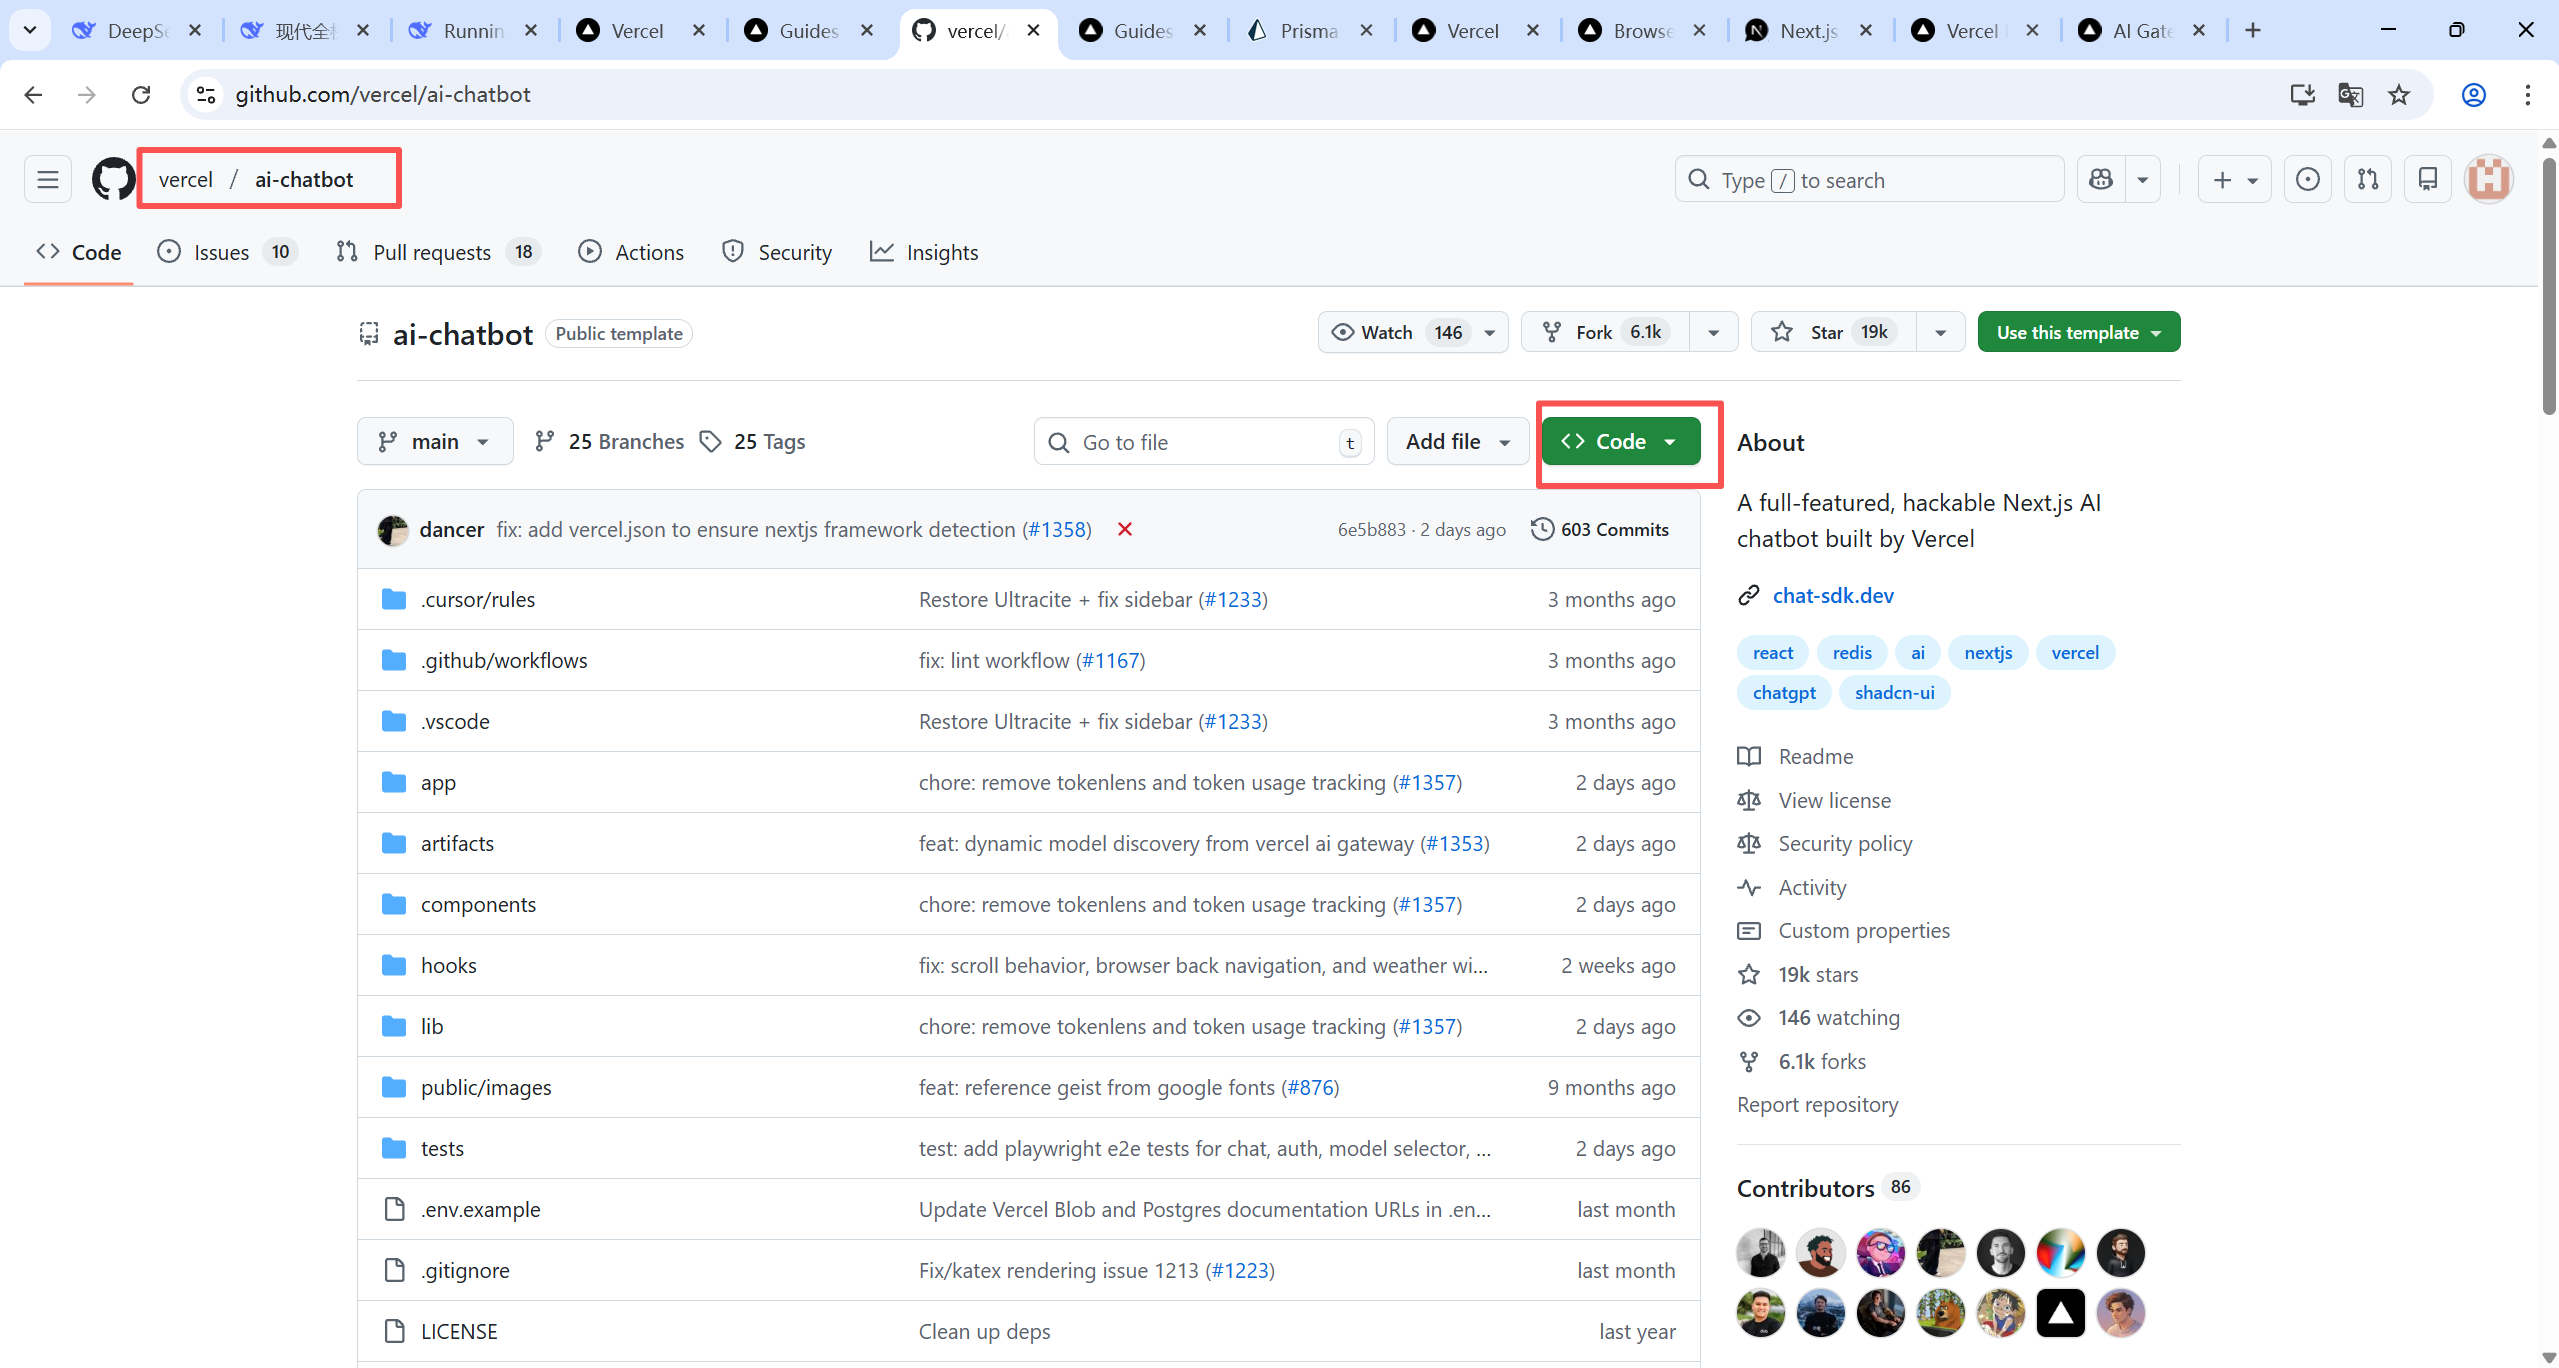Open the components folder
Image resolution: width=2559 pixels, height=1368 pixels.
pyautogui.click(x=478, y=904)
